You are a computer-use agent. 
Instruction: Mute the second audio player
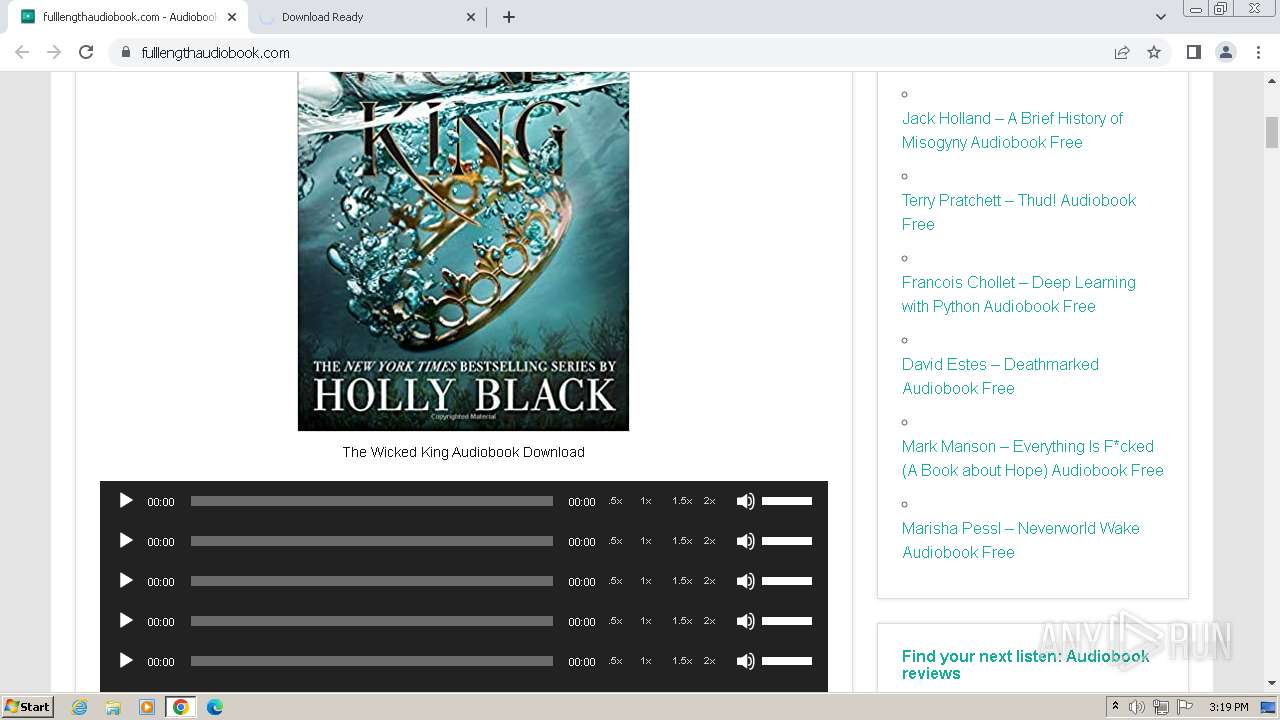(x=745, y=541)
